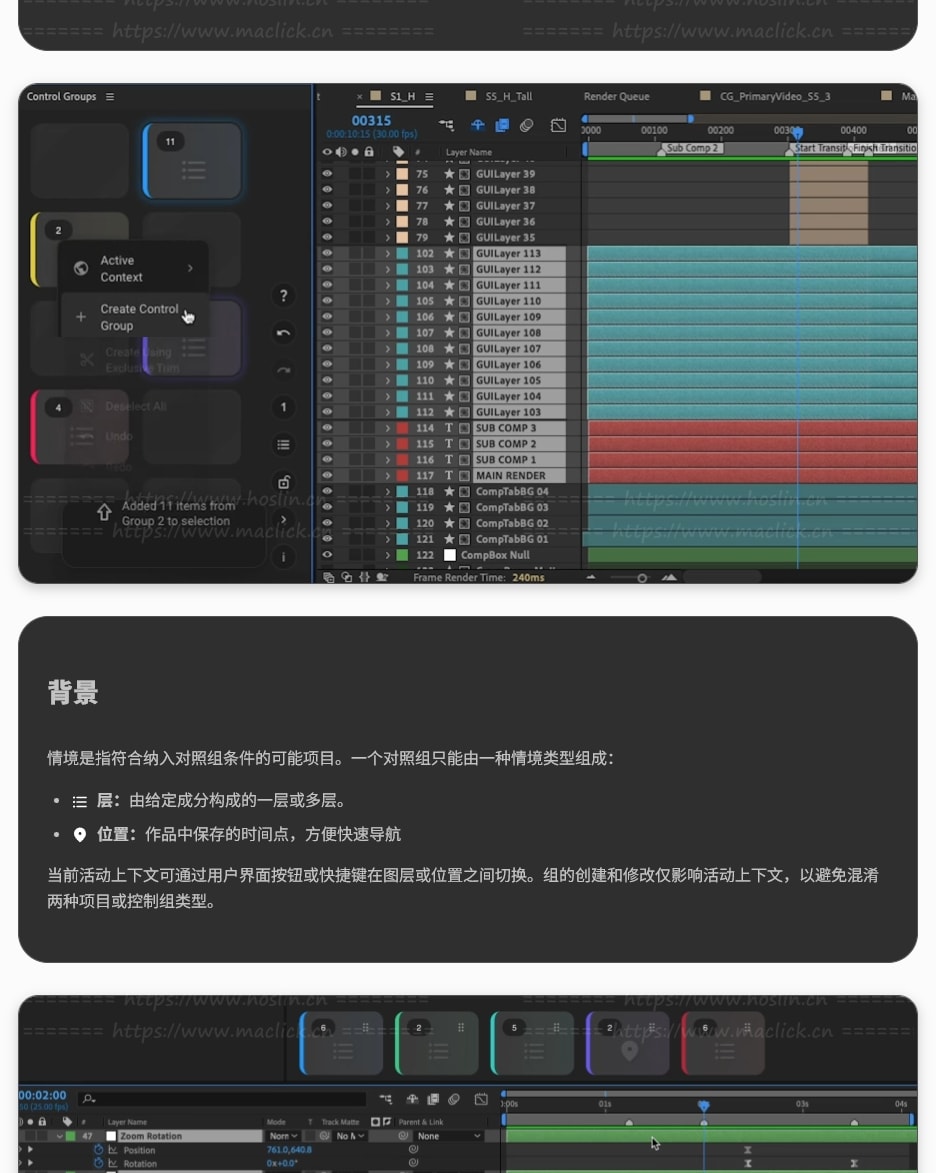Image resolution: width=936 pixels, height=1173 pixels.
Task: Toggle the blue frame blending switch
Action: coord(502,125)
